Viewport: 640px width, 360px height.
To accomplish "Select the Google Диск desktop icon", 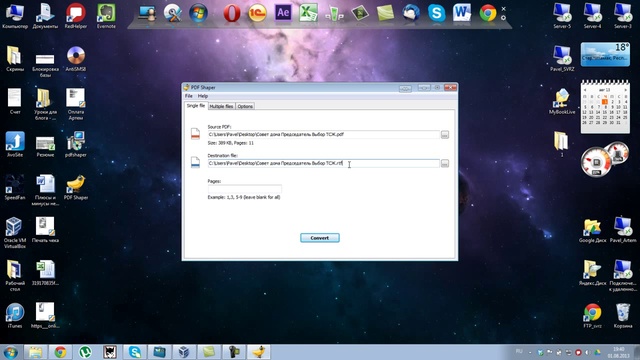I will (592, 230).
